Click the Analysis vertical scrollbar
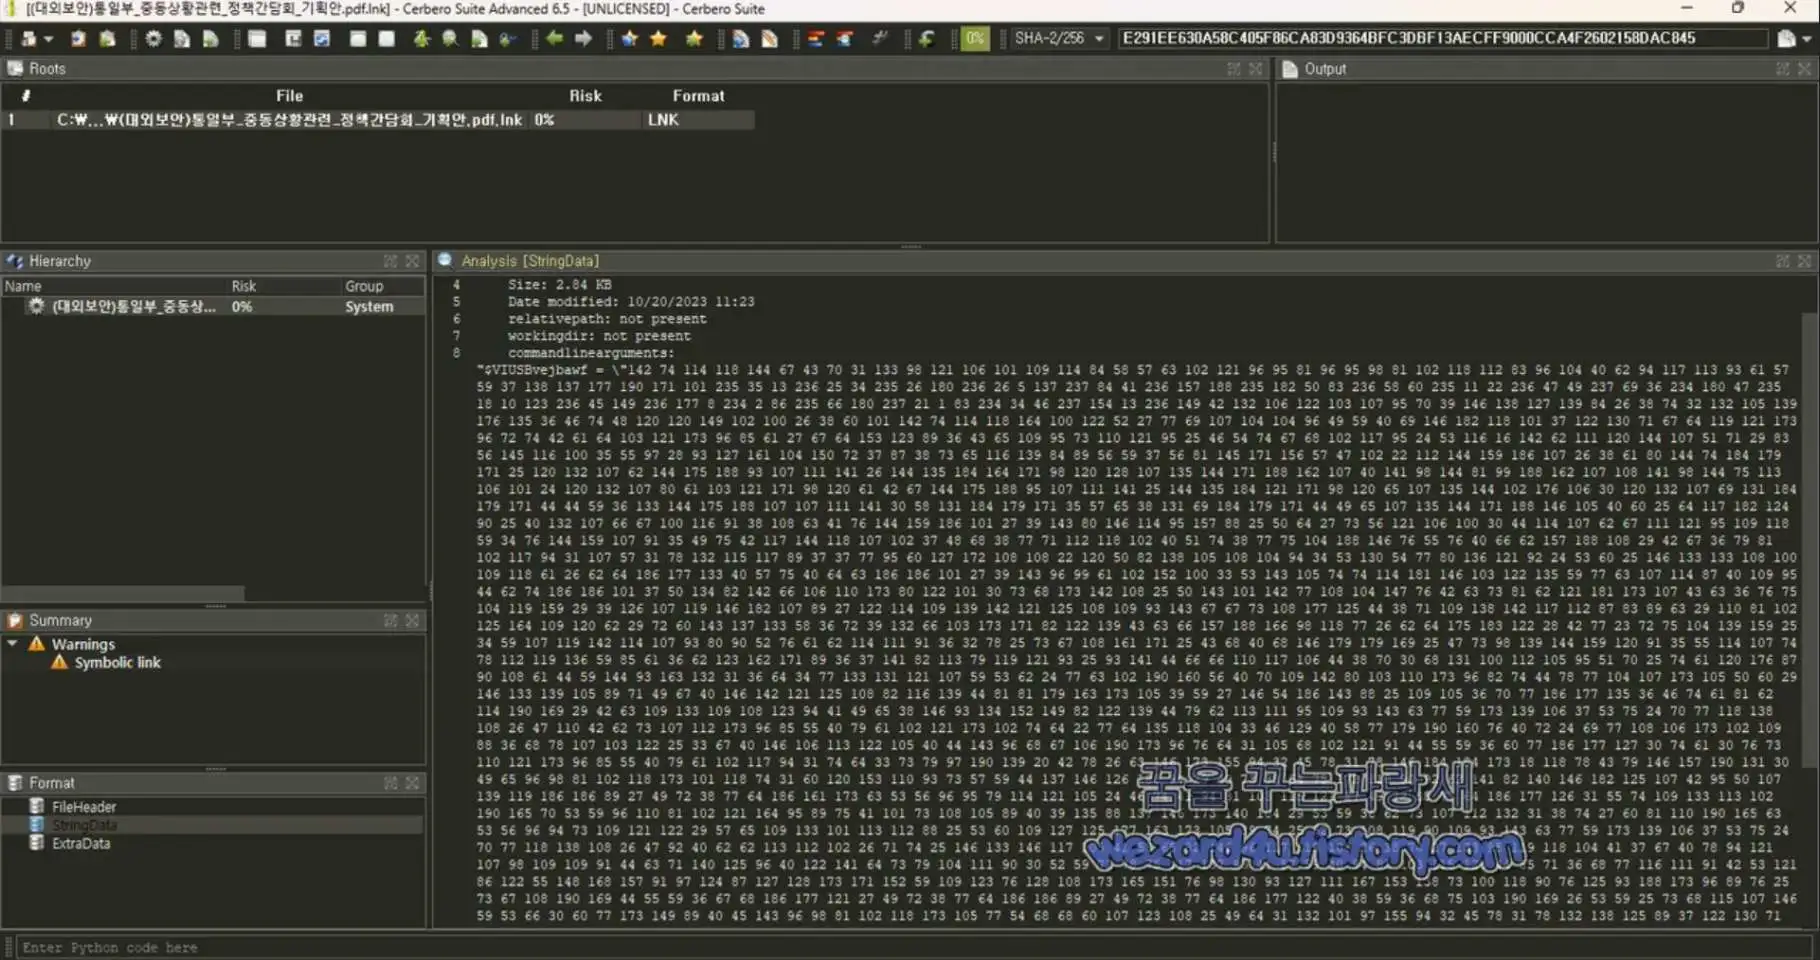This screenshot has width=1820, height=960. pyautogui.click(x=1809, y=540)
